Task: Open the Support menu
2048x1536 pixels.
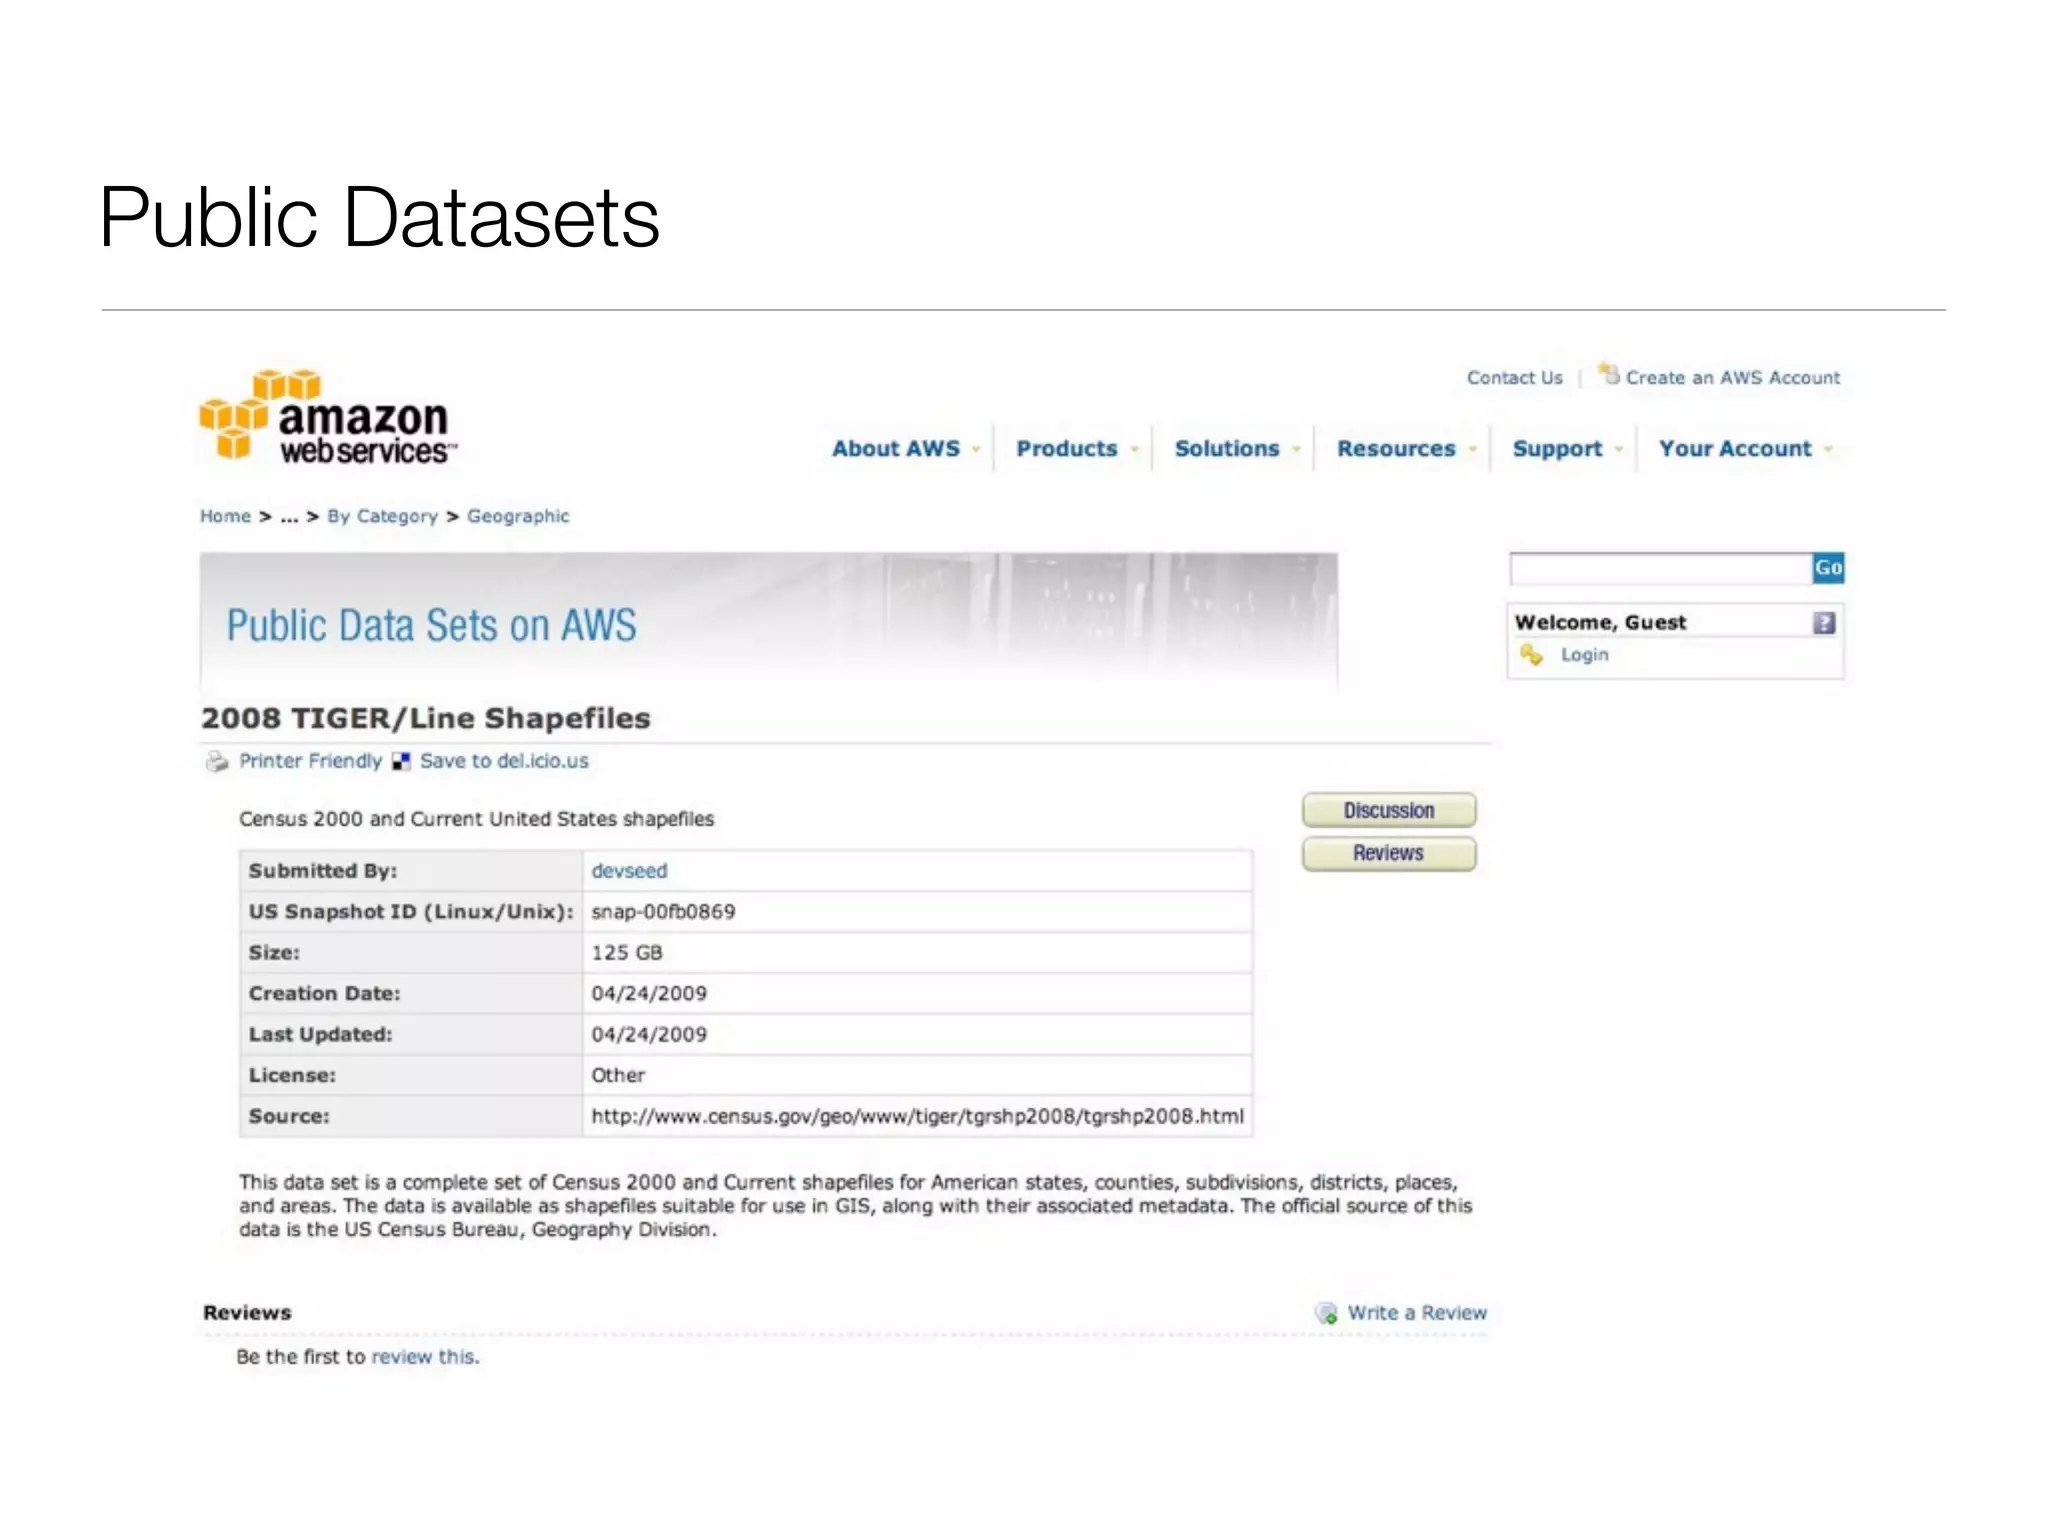Action: (1557, 450)
